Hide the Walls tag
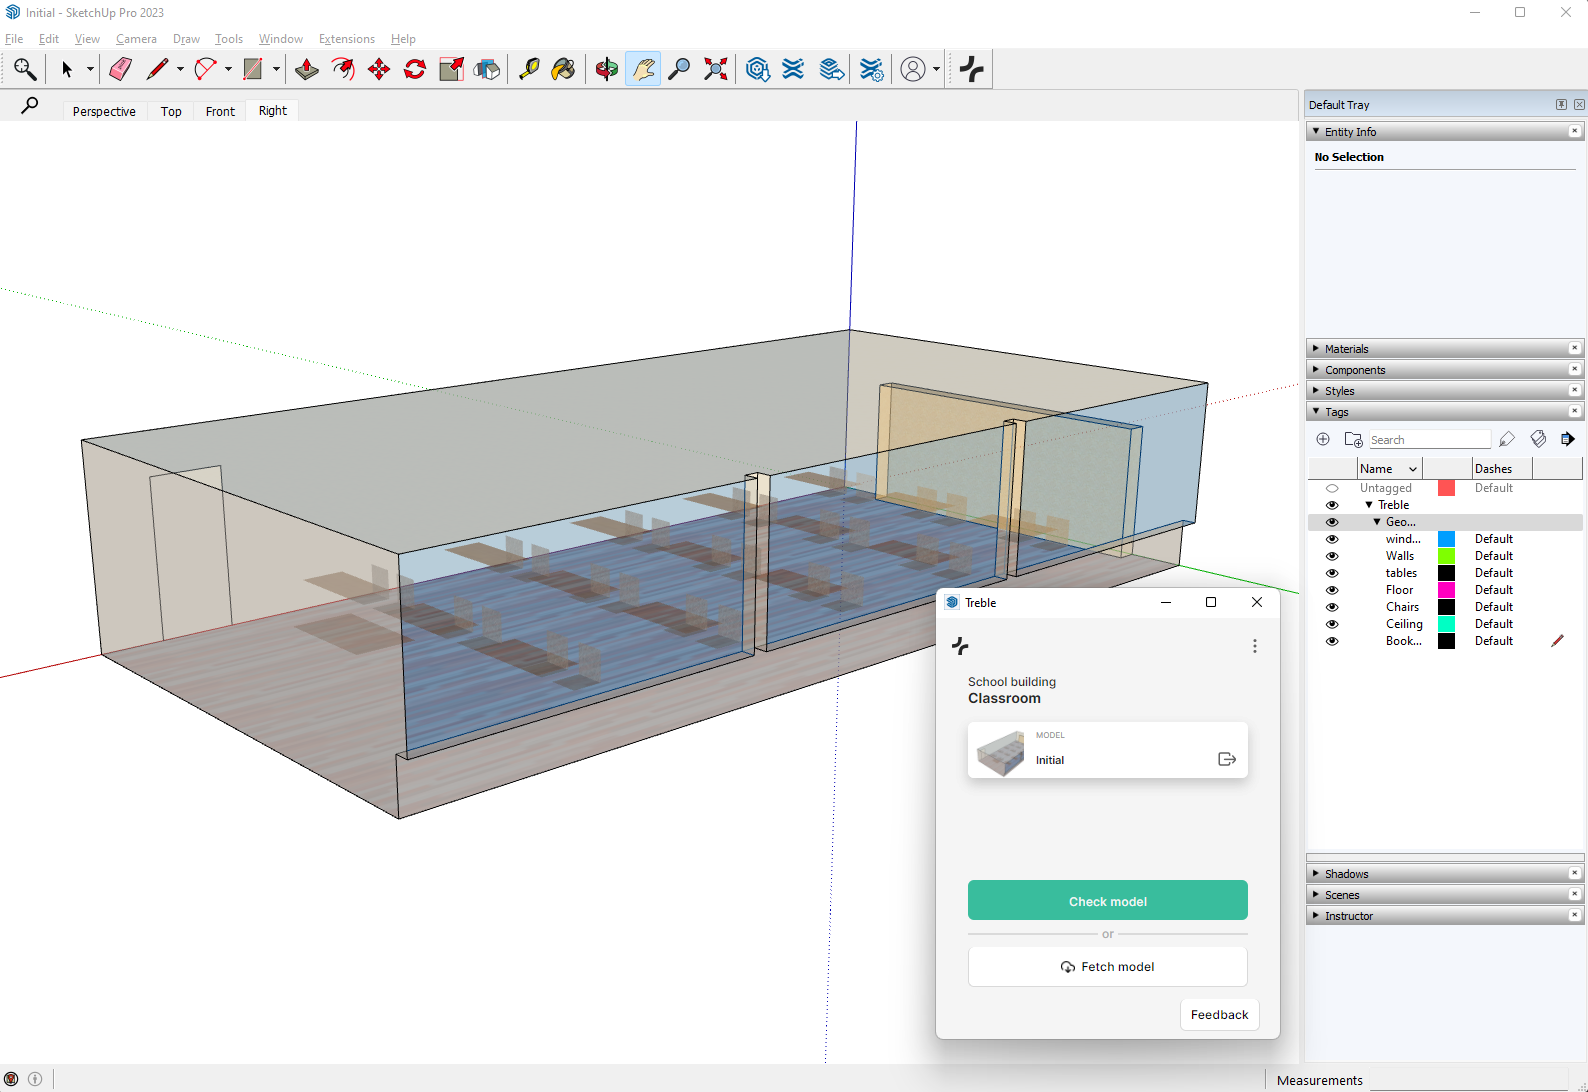The width and height of the screenshot is (1588, 1092). (1332, 556)
